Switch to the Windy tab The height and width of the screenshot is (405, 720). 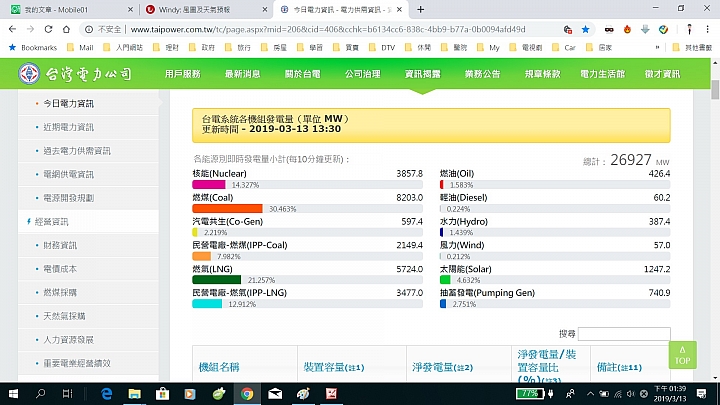(x=205, y=9)
